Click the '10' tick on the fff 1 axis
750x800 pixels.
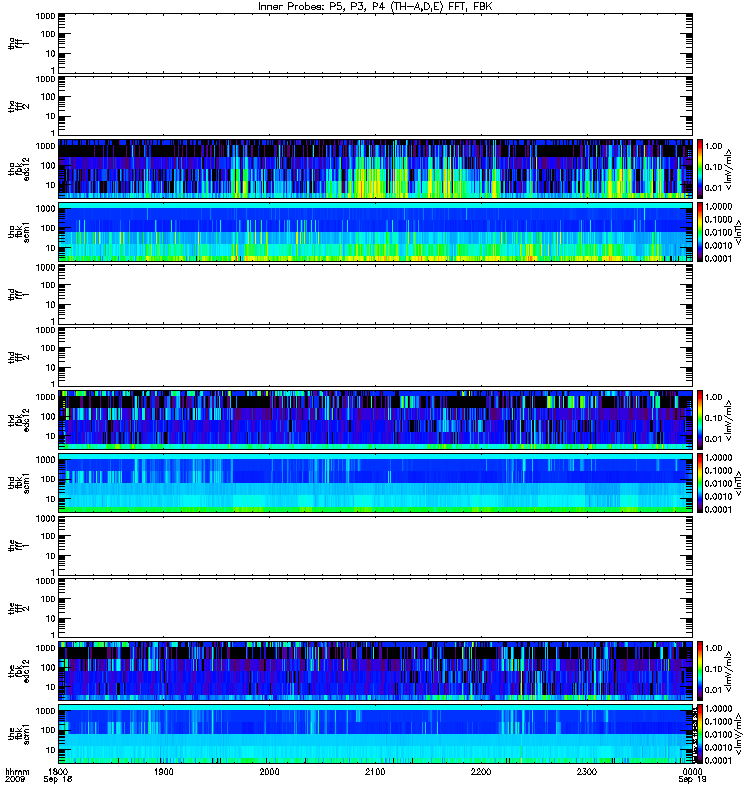[51, 556]
